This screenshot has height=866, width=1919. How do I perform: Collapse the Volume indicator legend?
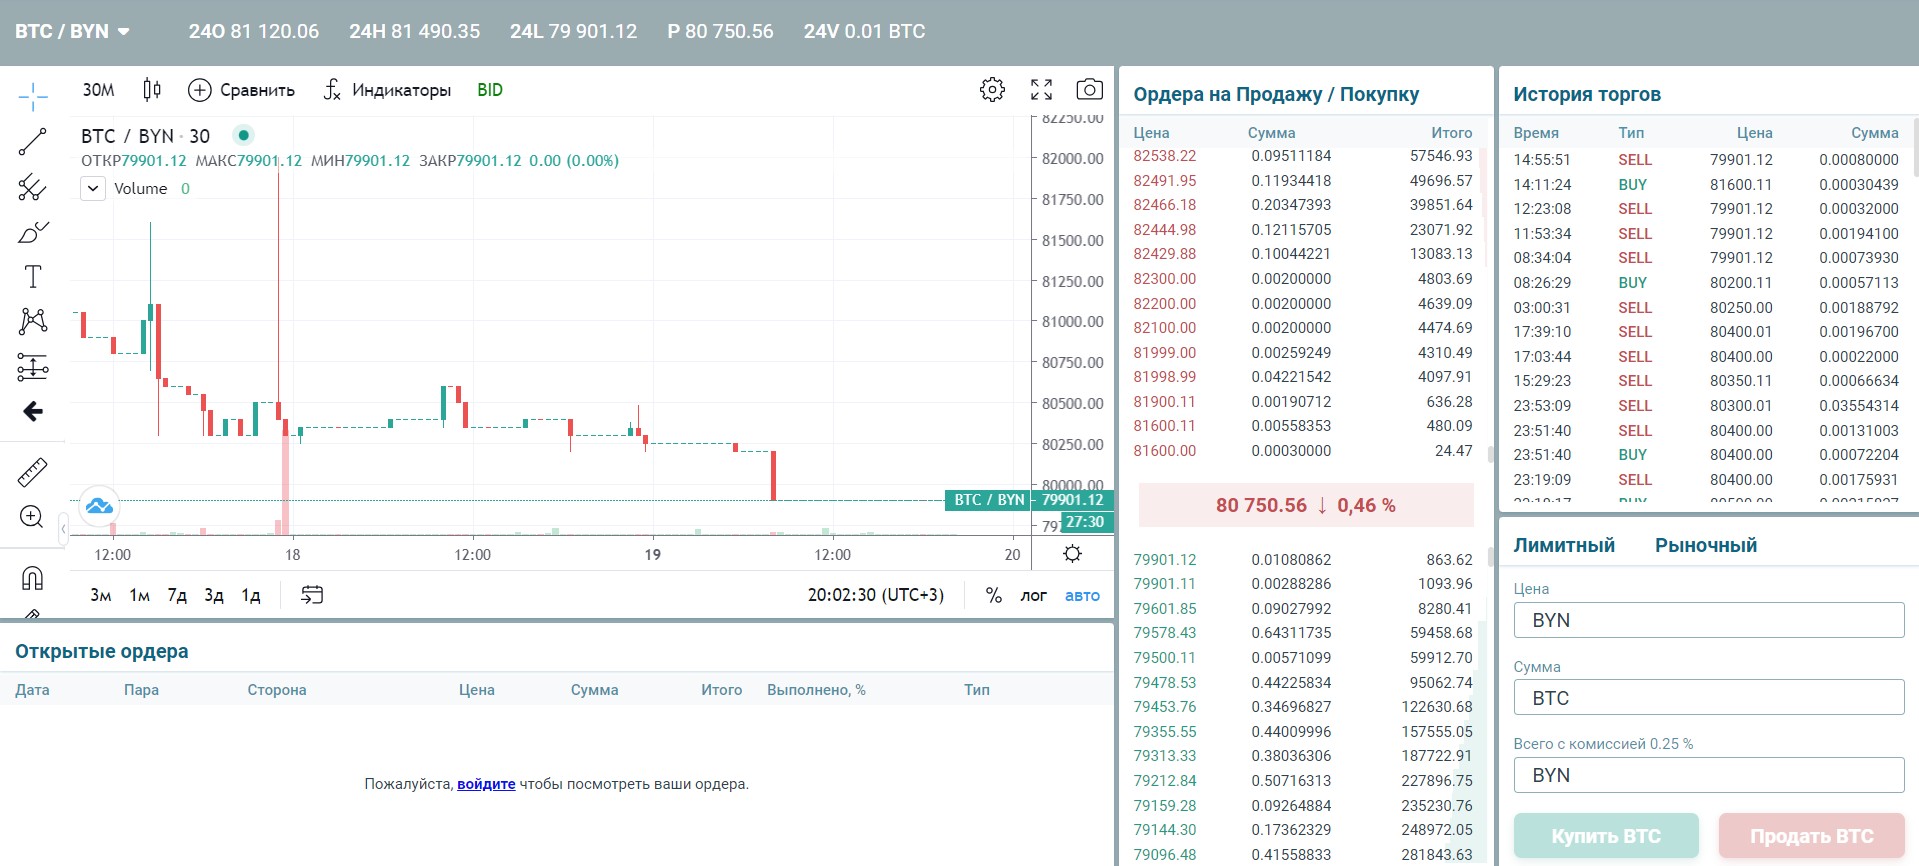pos(92,188)
